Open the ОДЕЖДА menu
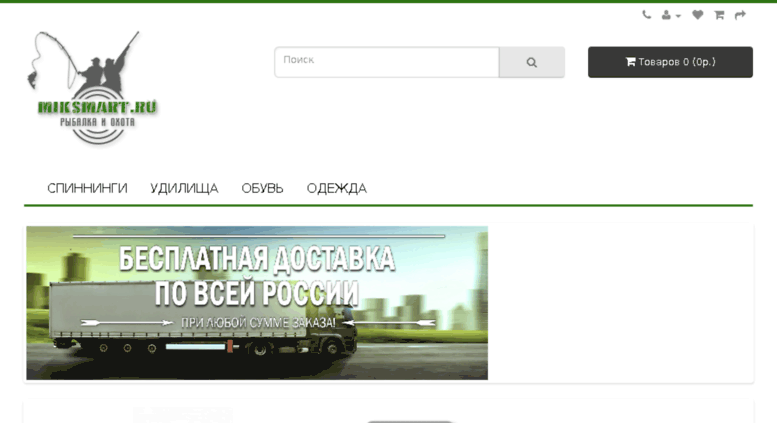Screen dimensions: 777x423 click(336, 188)
